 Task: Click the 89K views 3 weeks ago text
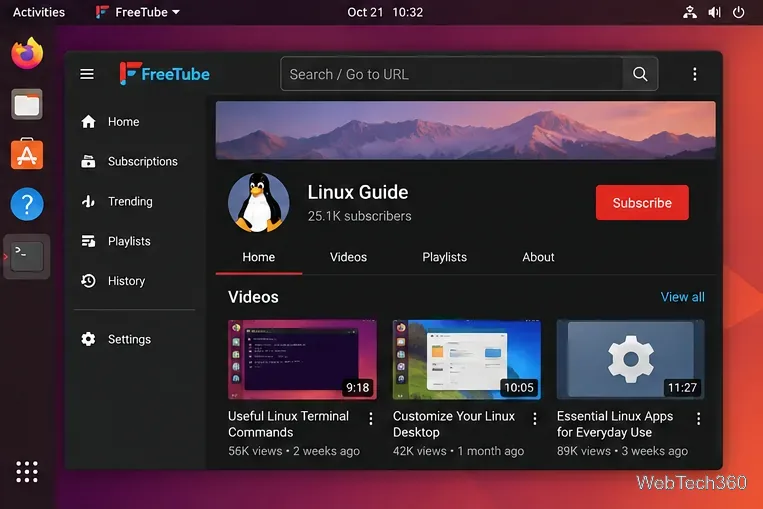[622, 451]
